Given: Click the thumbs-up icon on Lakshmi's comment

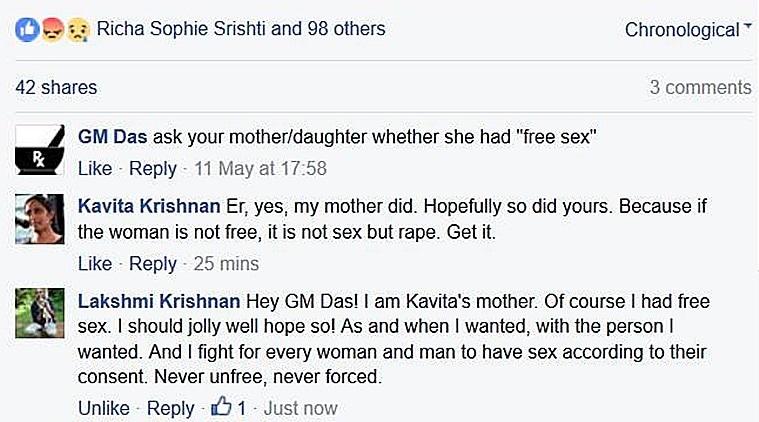Looking at the screenshot, I should pyautogui.click(x=221, y=406).
